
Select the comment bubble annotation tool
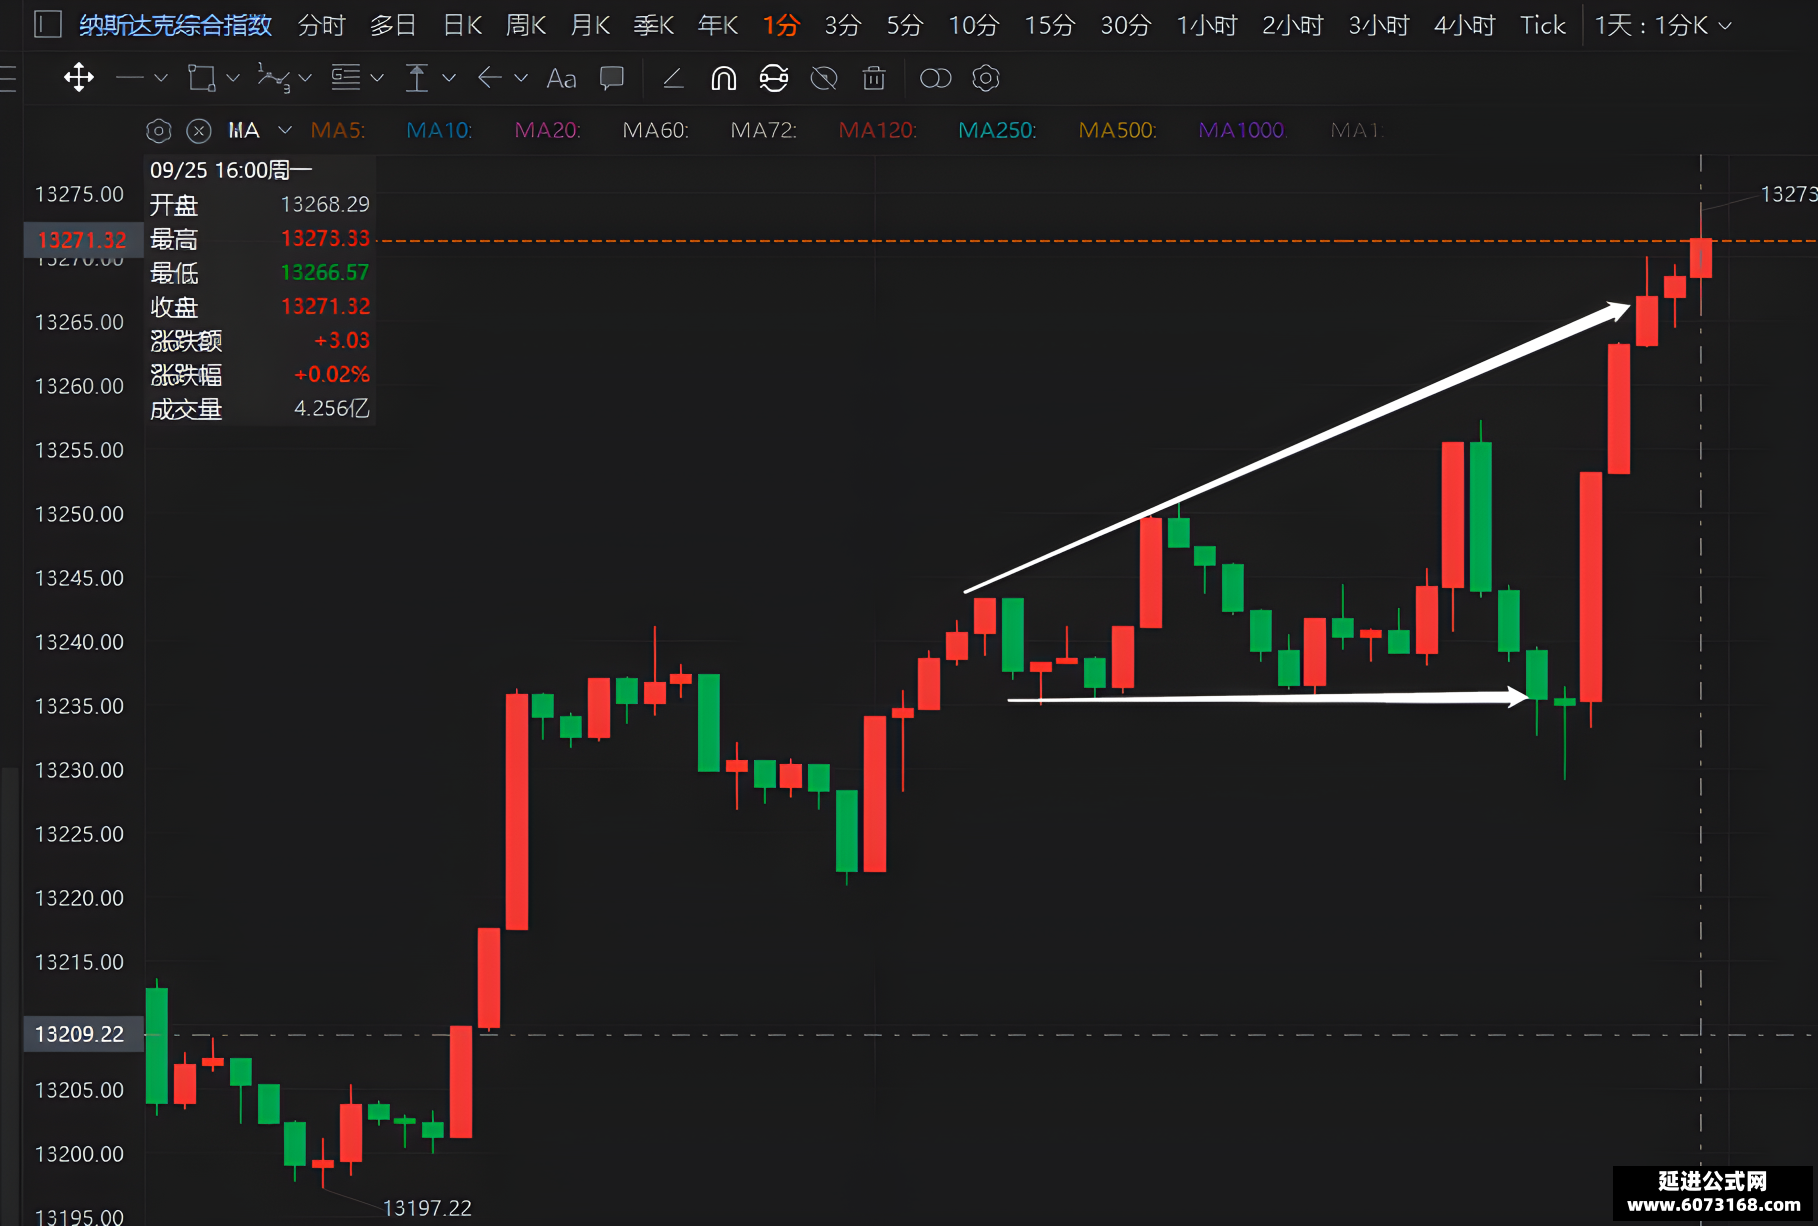pos(612,78)
